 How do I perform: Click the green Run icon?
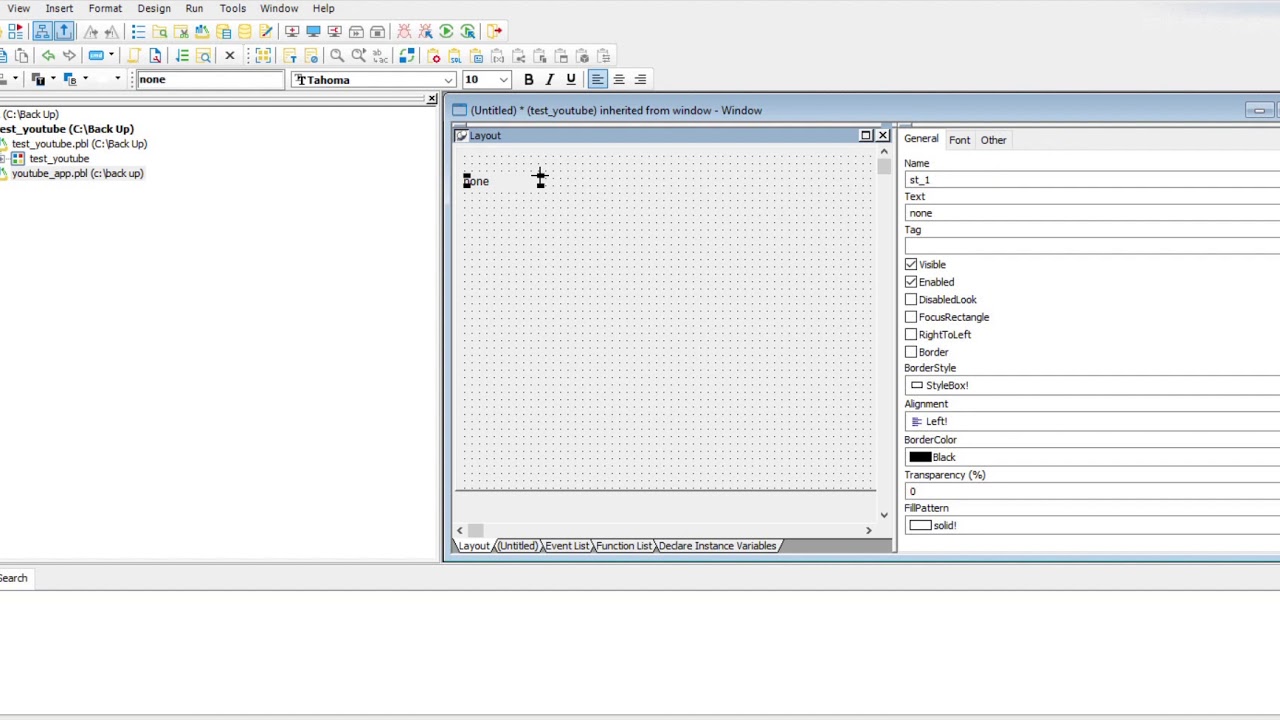coord(446,32)
